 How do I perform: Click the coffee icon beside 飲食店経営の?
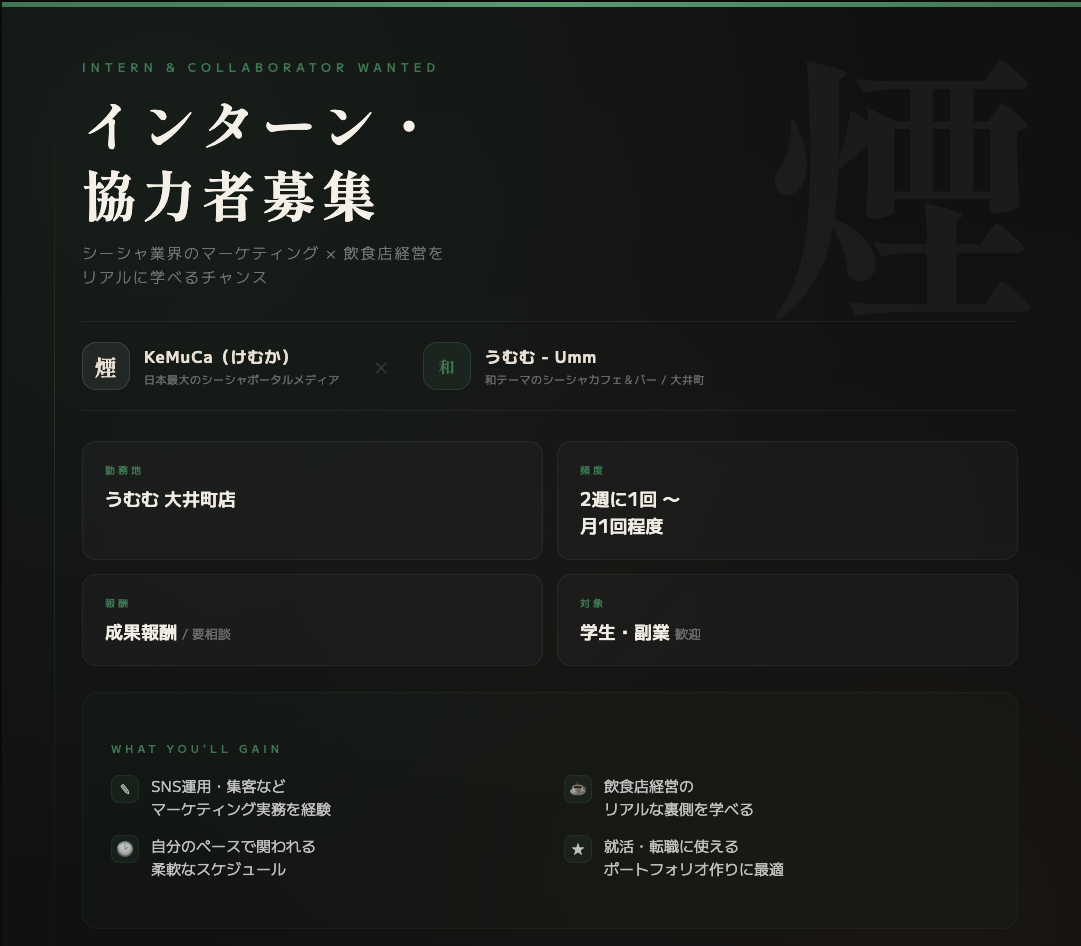[x=577, y=789]
